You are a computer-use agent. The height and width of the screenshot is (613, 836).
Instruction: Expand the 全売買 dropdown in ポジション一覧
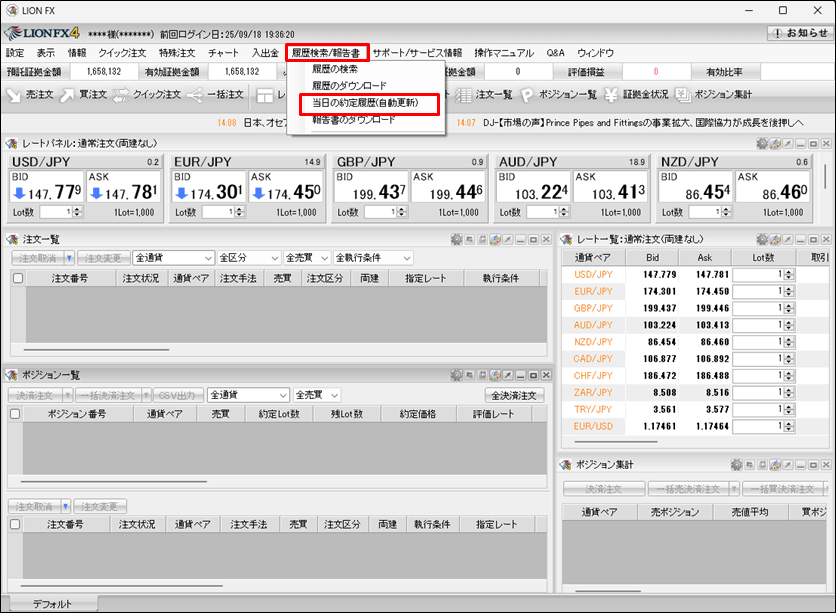(x=317, y=395)
